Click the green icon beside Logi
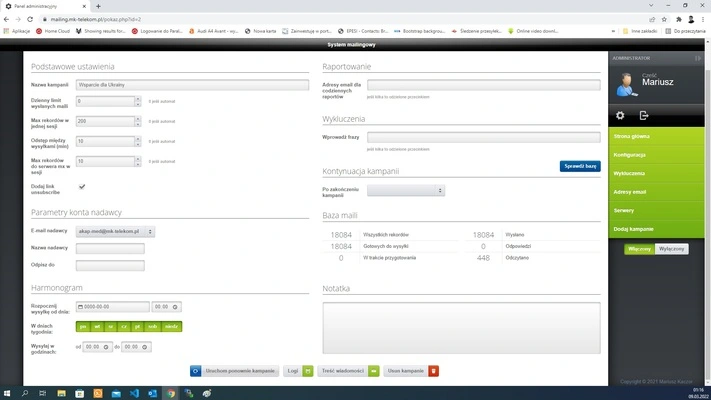Viewport: 711px width, 400px height. [308, 371]
